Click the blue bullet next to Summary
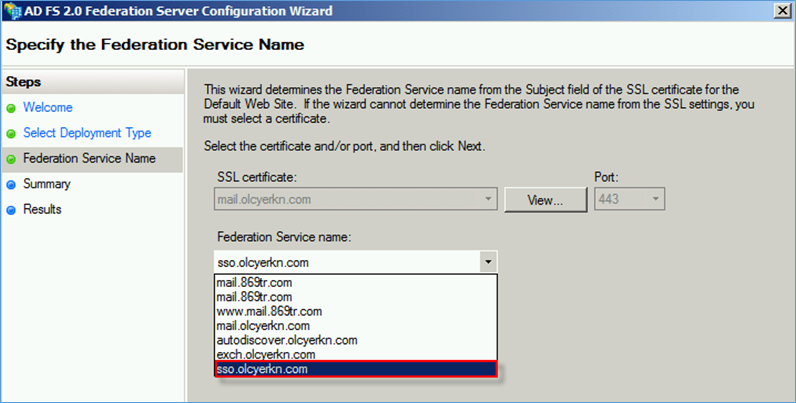The height and width of the screenshot is (403, 796). click(11, 185)
